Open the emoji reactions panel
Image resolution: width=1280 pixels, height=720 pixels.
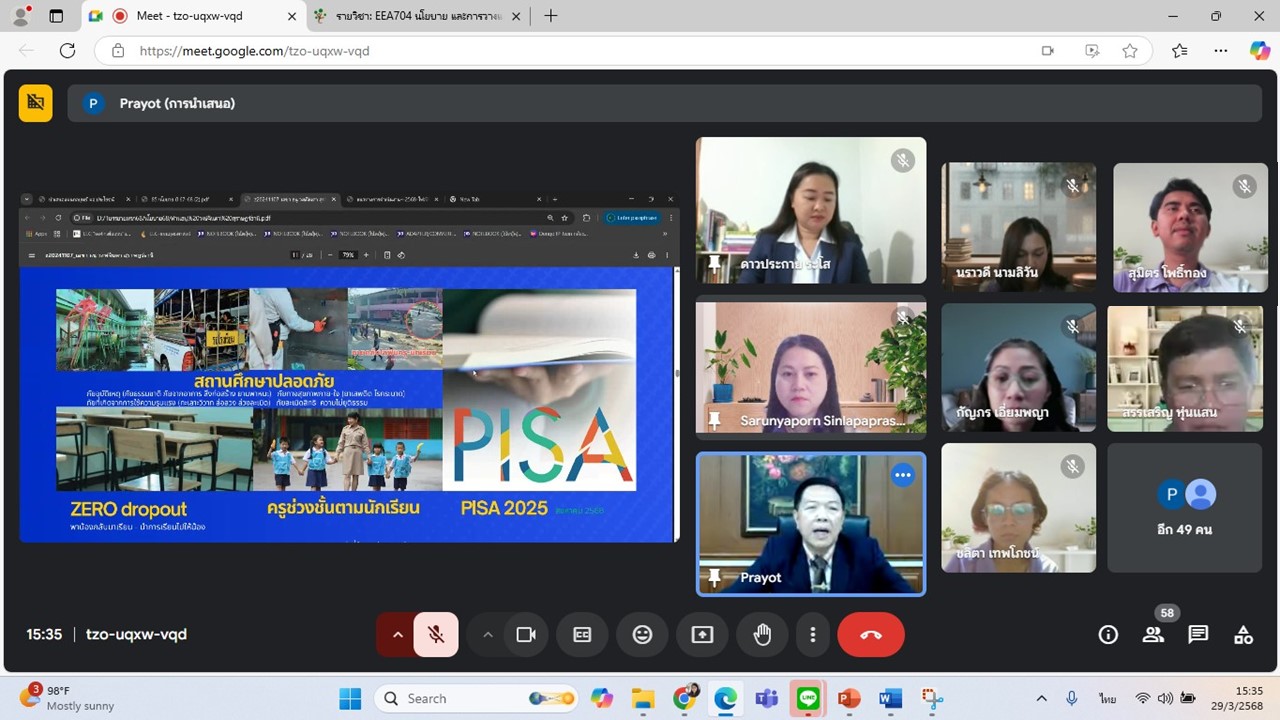coord(642,634)
